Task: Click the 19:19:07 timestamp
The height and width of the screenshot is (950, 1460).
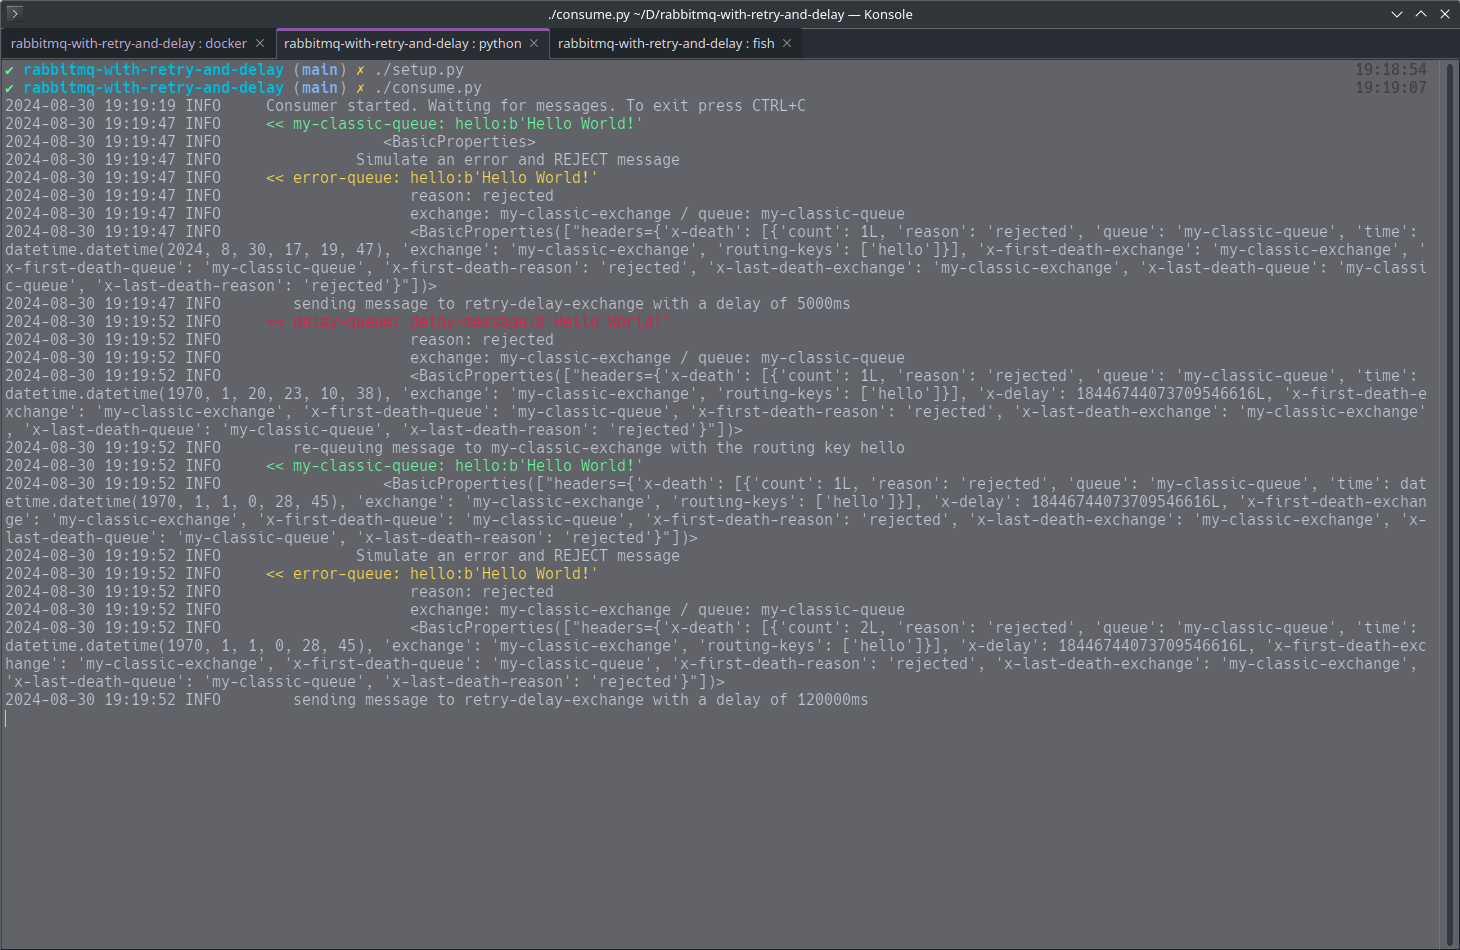Action: 1391,88
